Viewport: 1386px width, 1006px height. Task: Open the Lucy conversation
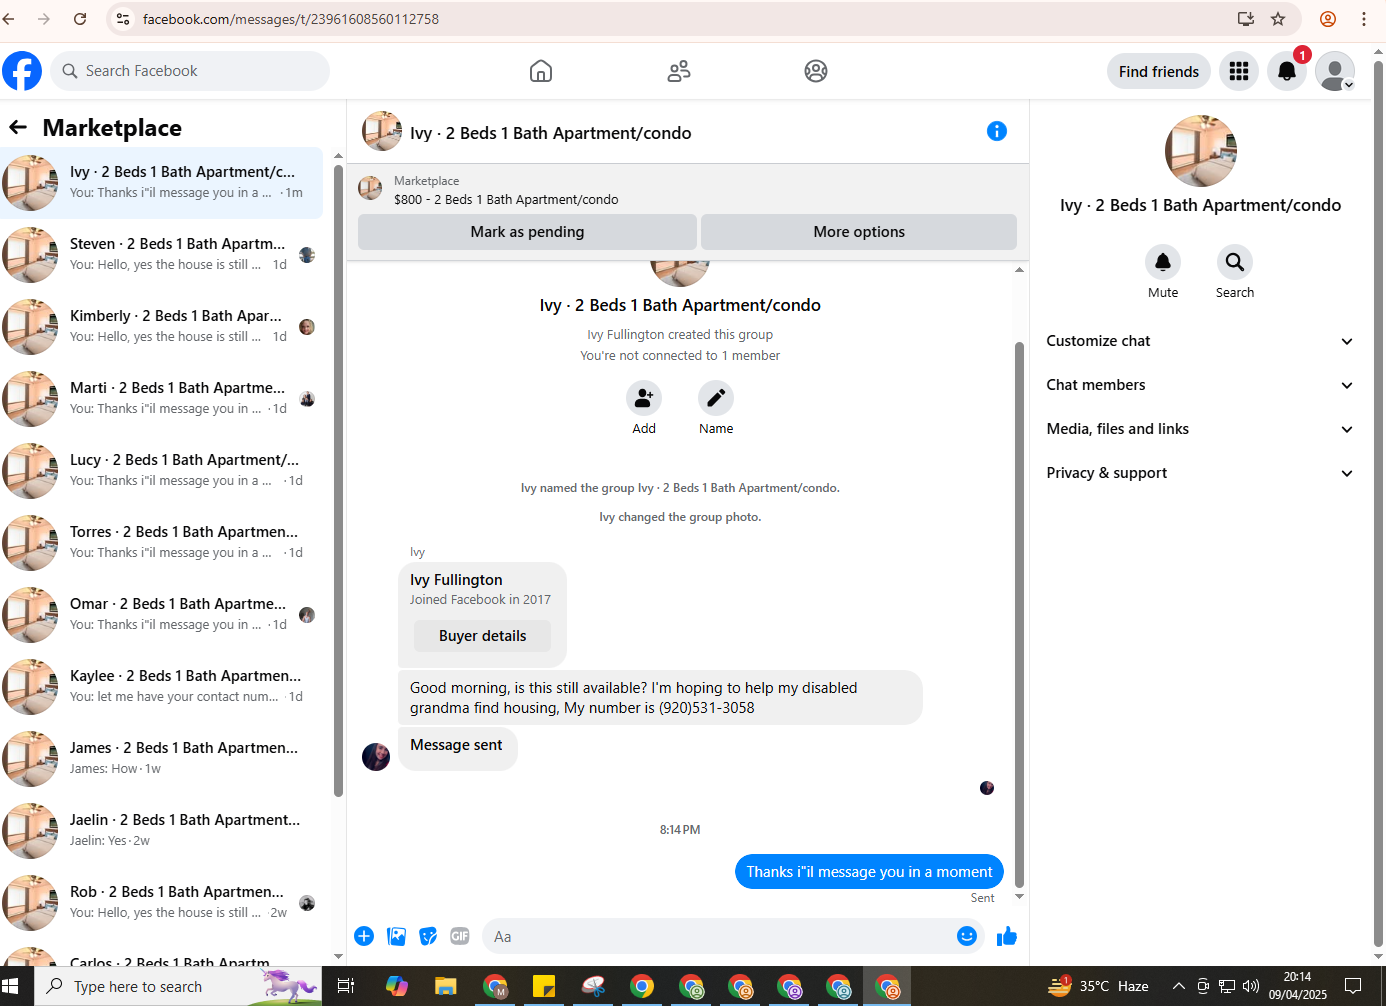click(162, 471)
